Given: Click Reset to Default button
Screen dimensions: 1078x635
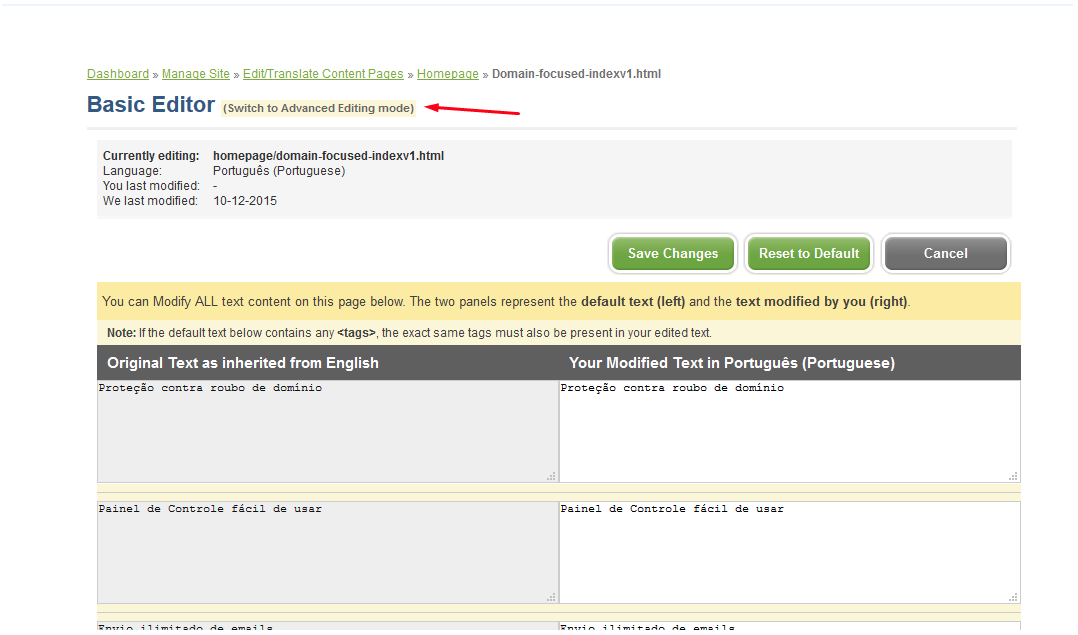Looking at the screenshot, I should click(808, 254).
